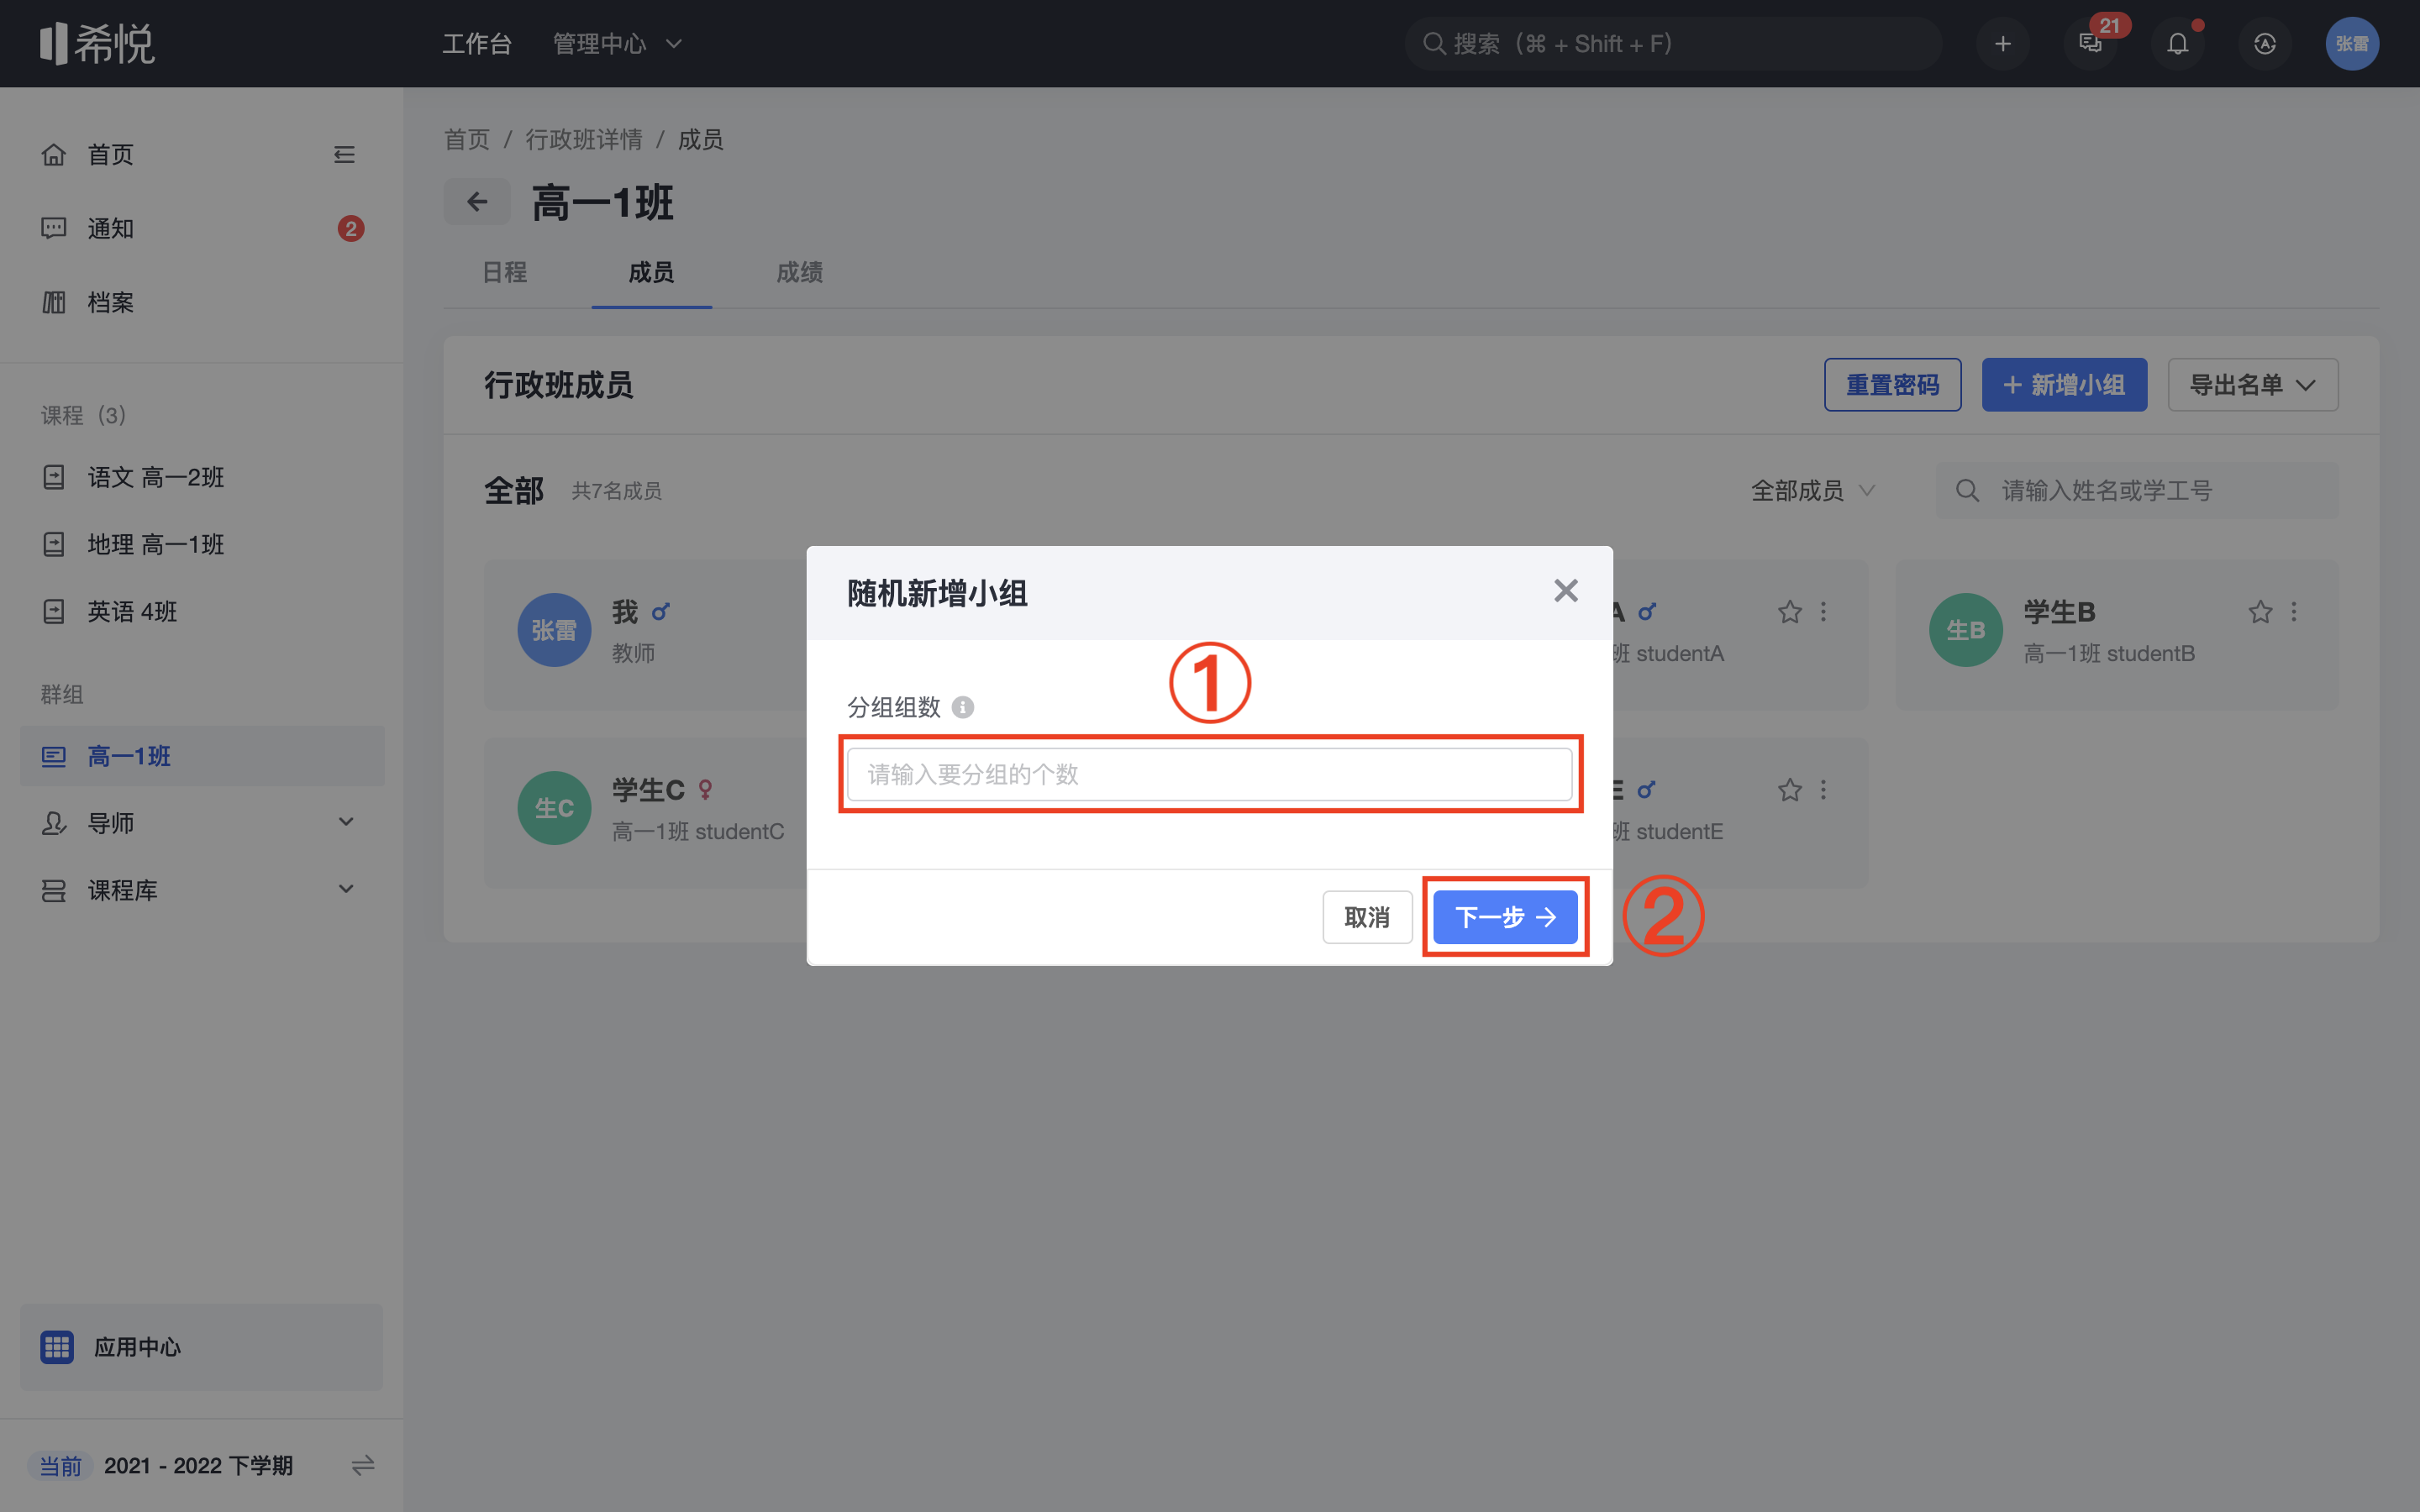Switch to the 成员 tab
The width and height of the screenshot is (2420, 1512).
point(651,272)
